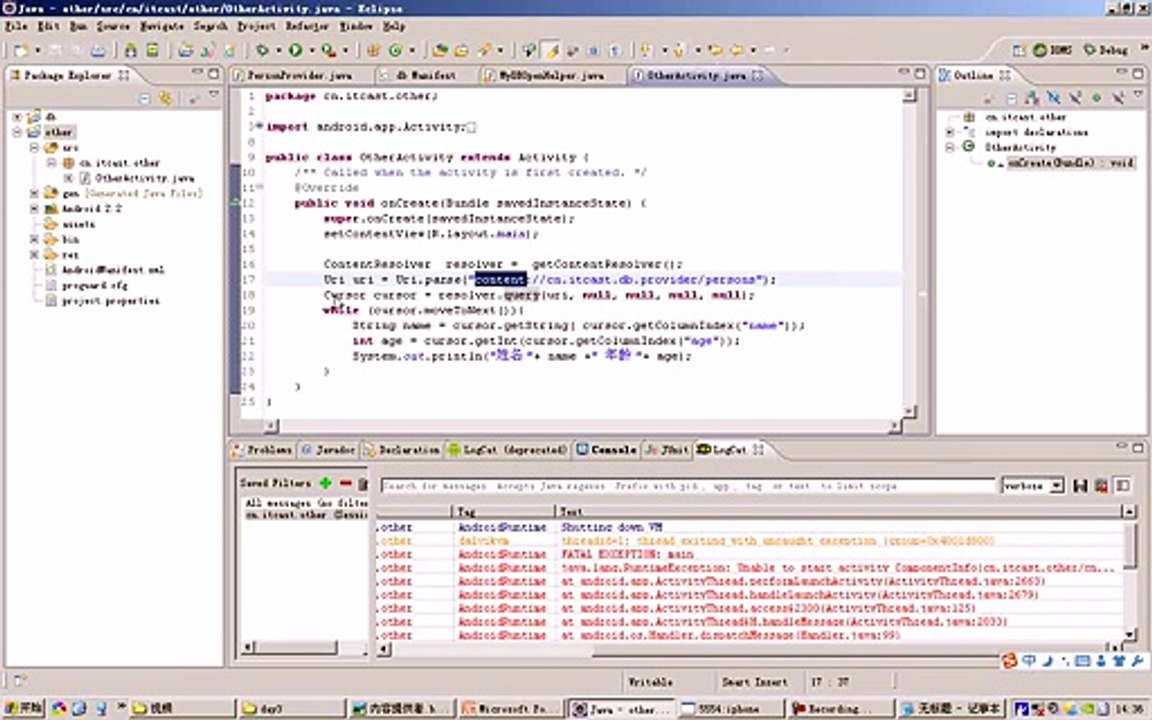The width and height of the screenshot is (1152, 720).
Task: Click New Java Class green icon
Action: 395,50
